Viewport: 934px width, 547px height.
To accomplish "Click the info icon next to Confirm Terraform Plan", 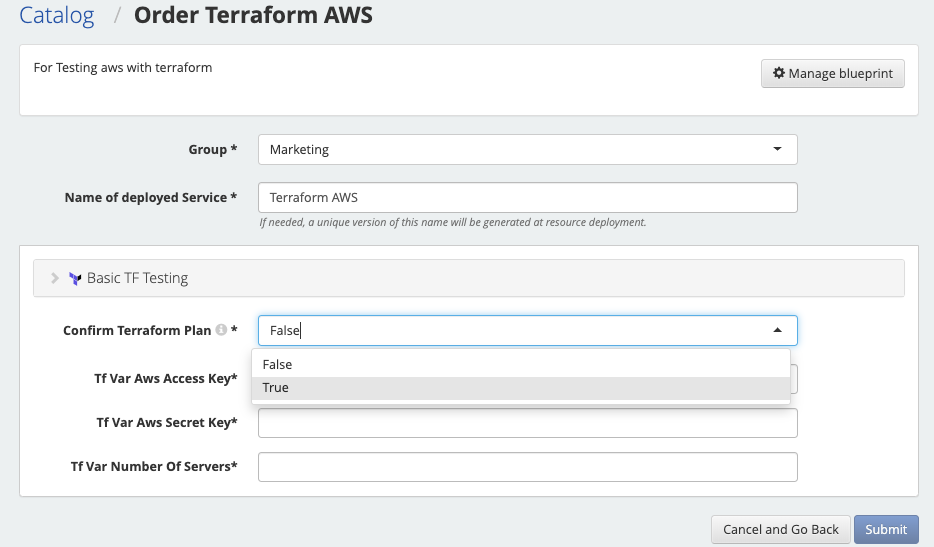I will (x=221, y=330).
